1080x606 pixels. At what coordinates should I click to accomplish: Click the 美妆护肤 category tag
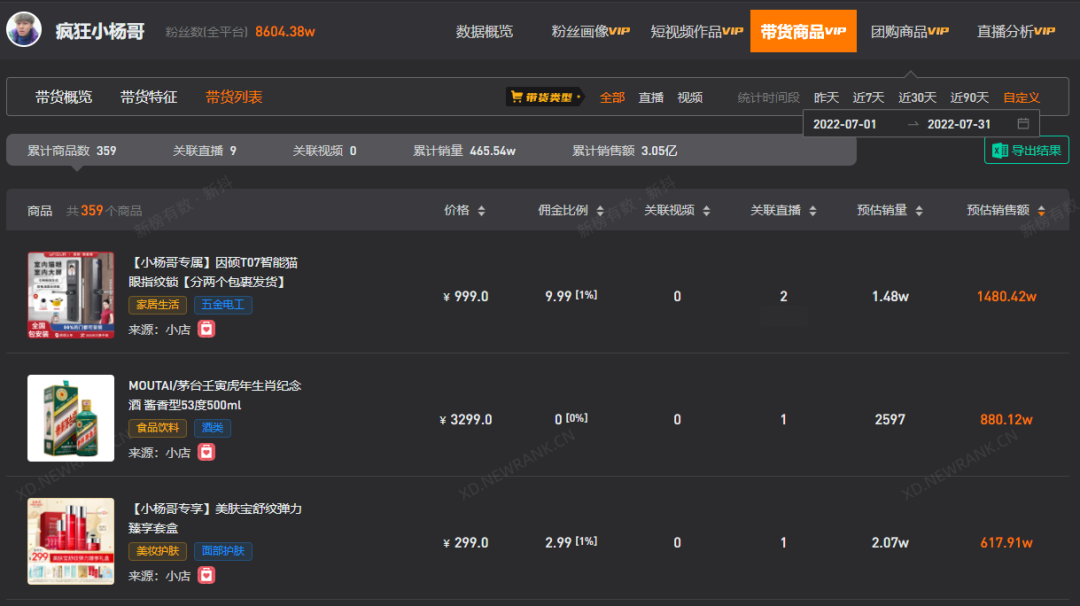157,551
